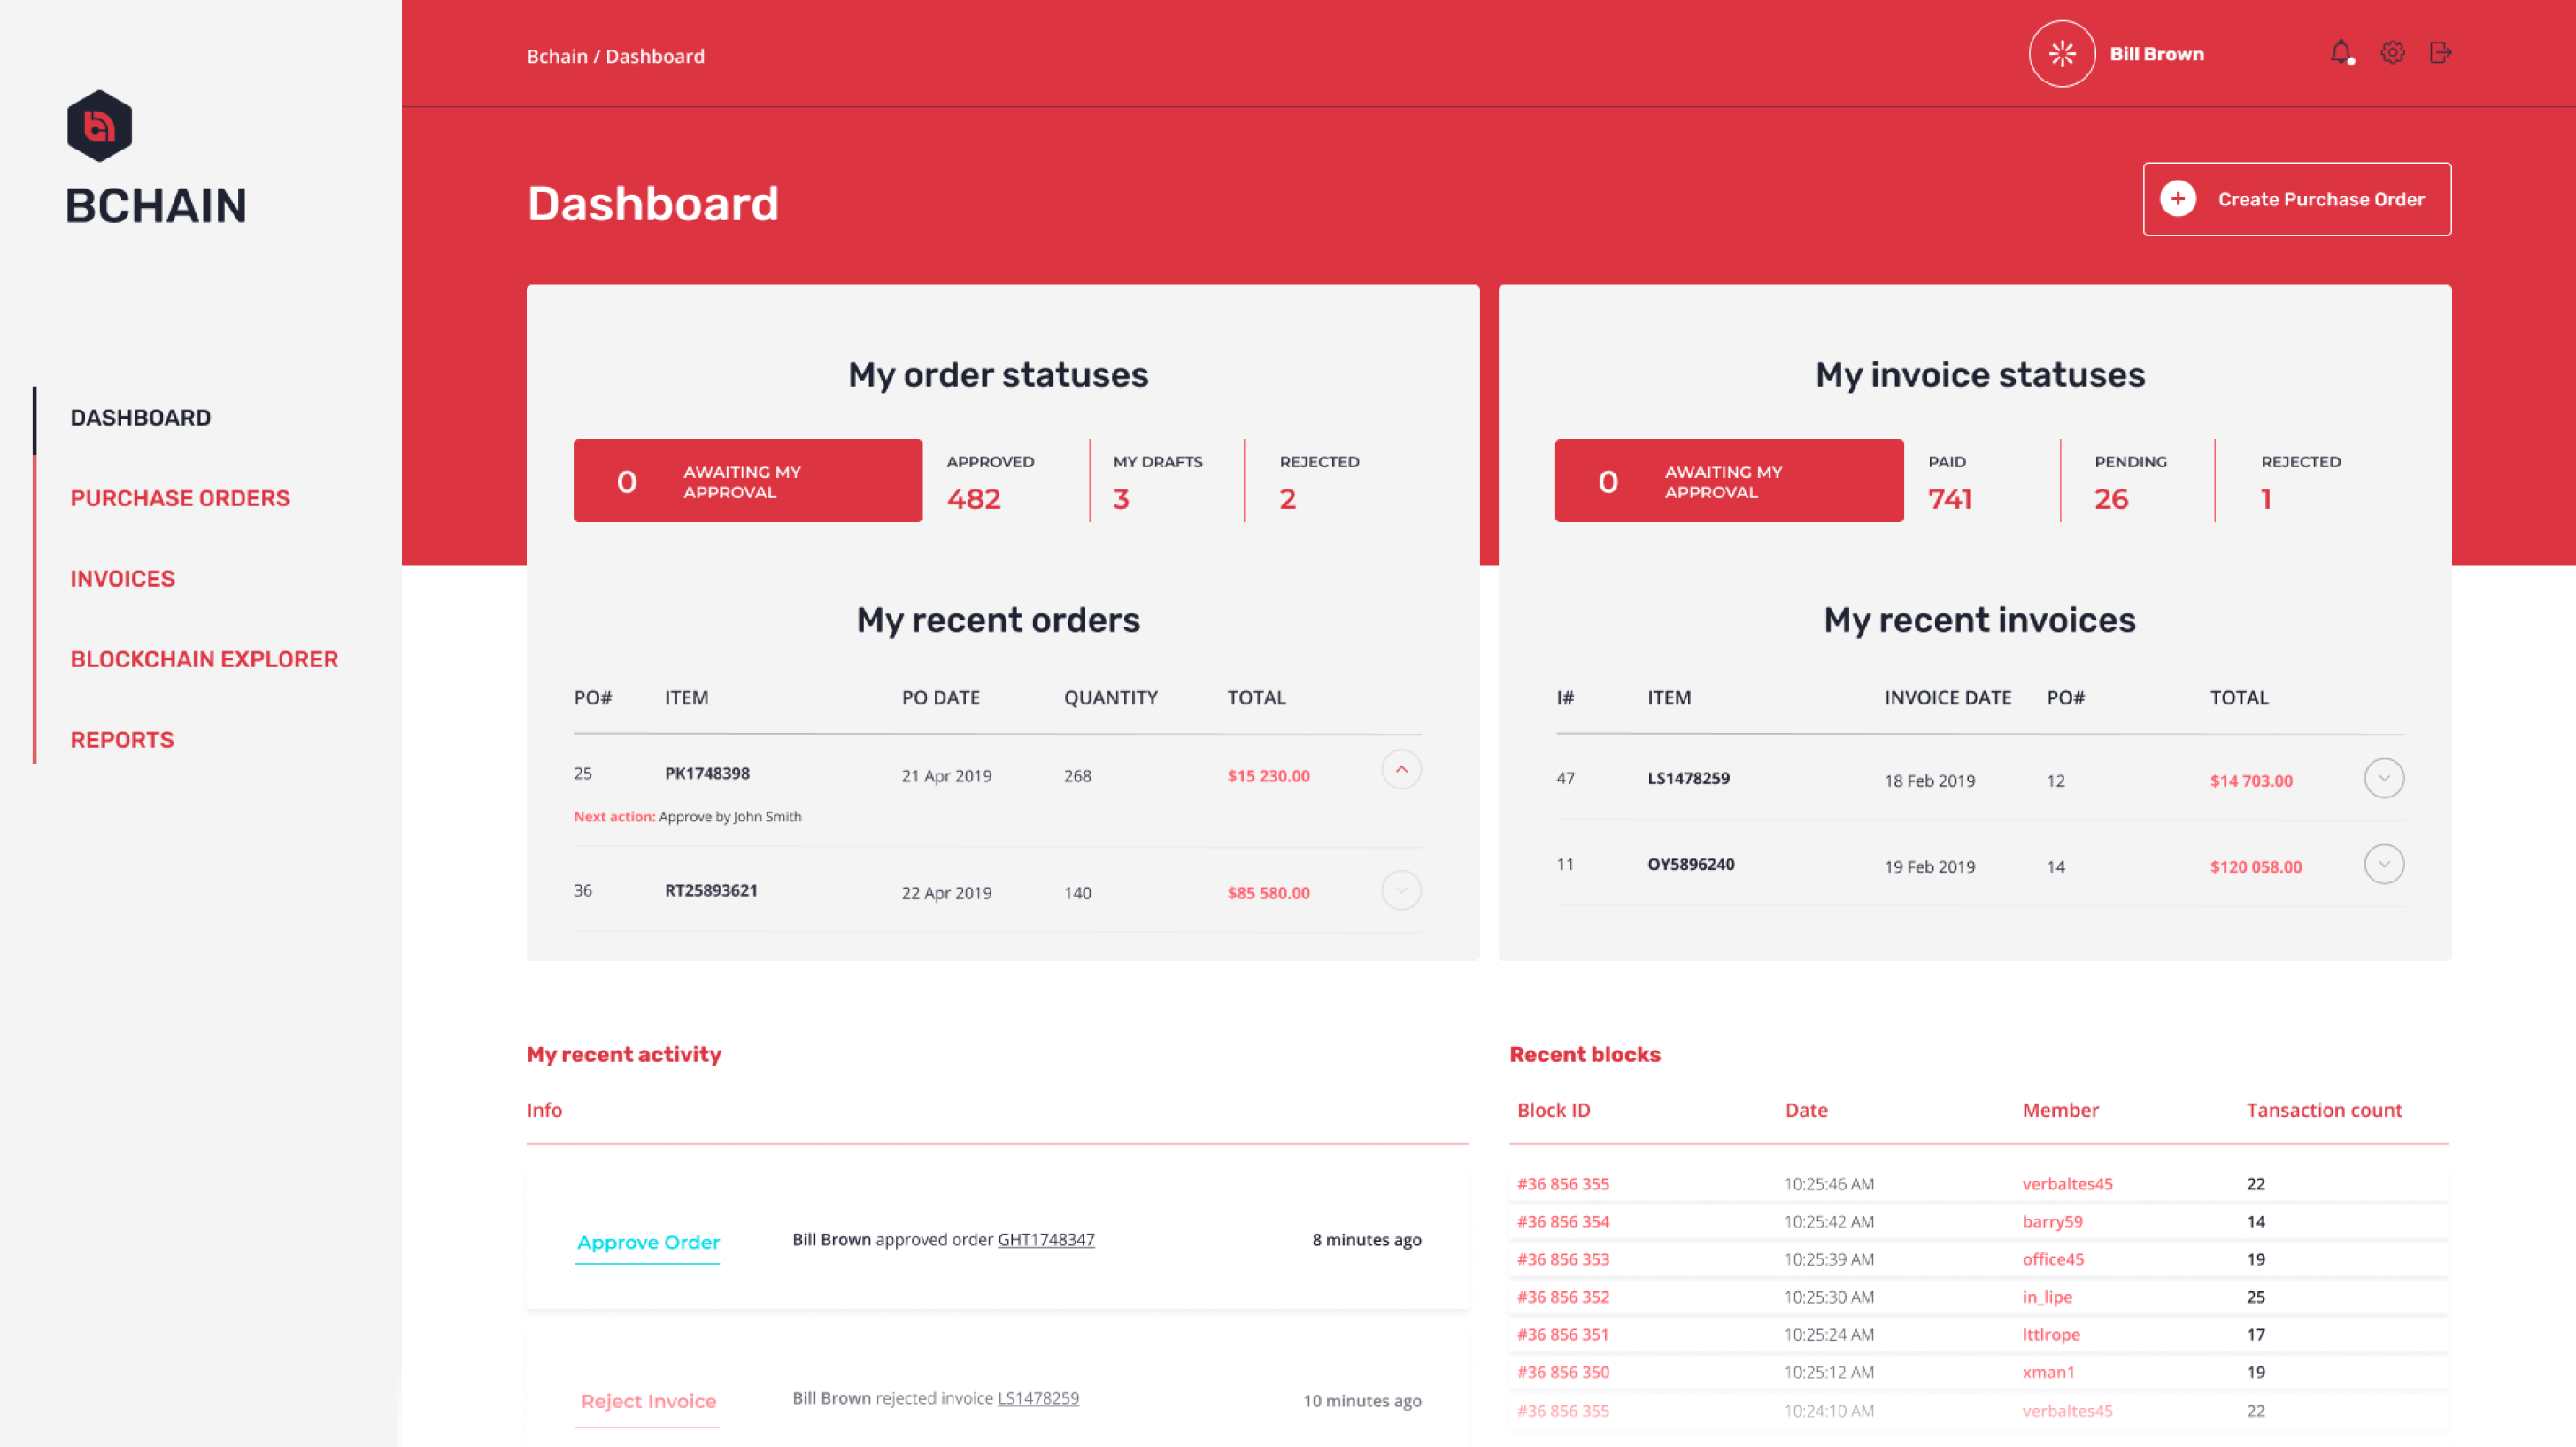Click the BCHAIN hexagon logo

[99, 126]
